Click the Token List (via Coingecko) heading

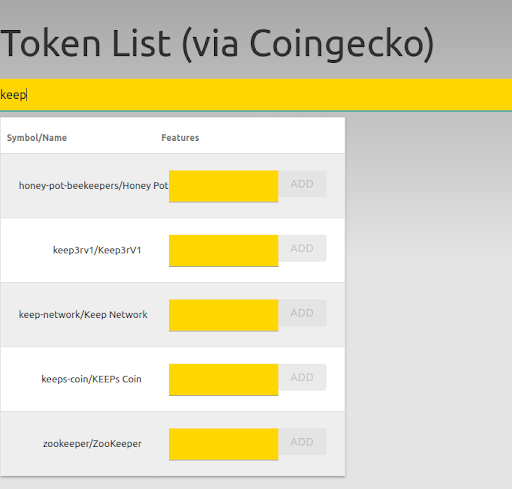pos(217,44)
